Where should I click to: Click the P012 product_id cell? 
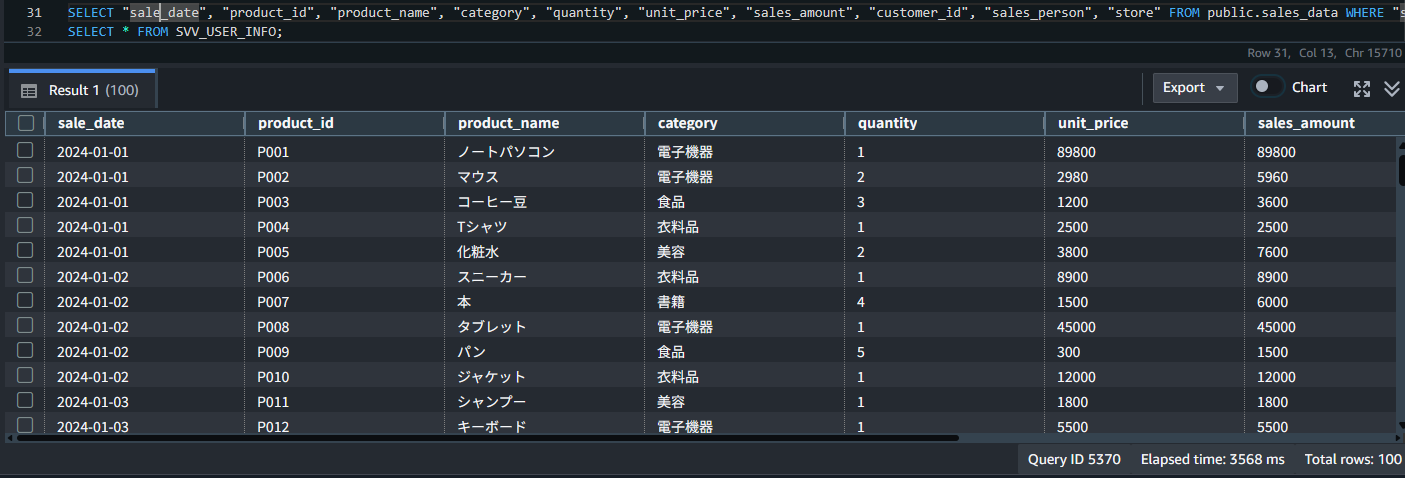pos(345,427)
